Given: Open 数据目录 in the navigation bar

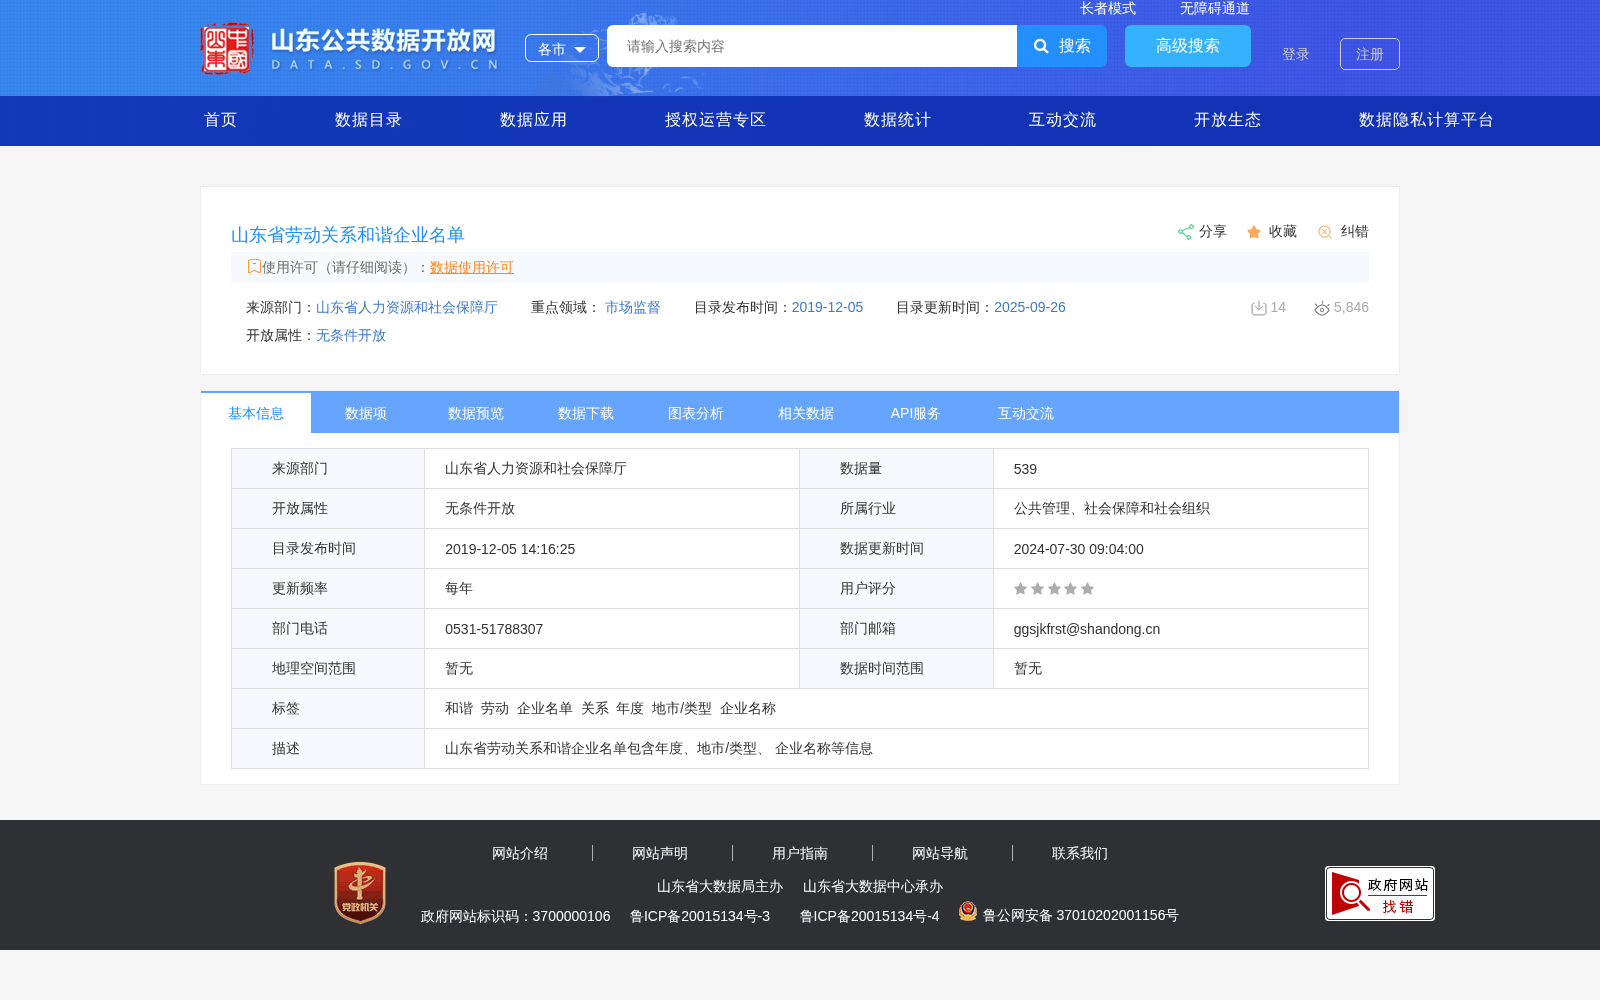Looking at the screenshot, I should pyautogui.click(x=369, y=120).
